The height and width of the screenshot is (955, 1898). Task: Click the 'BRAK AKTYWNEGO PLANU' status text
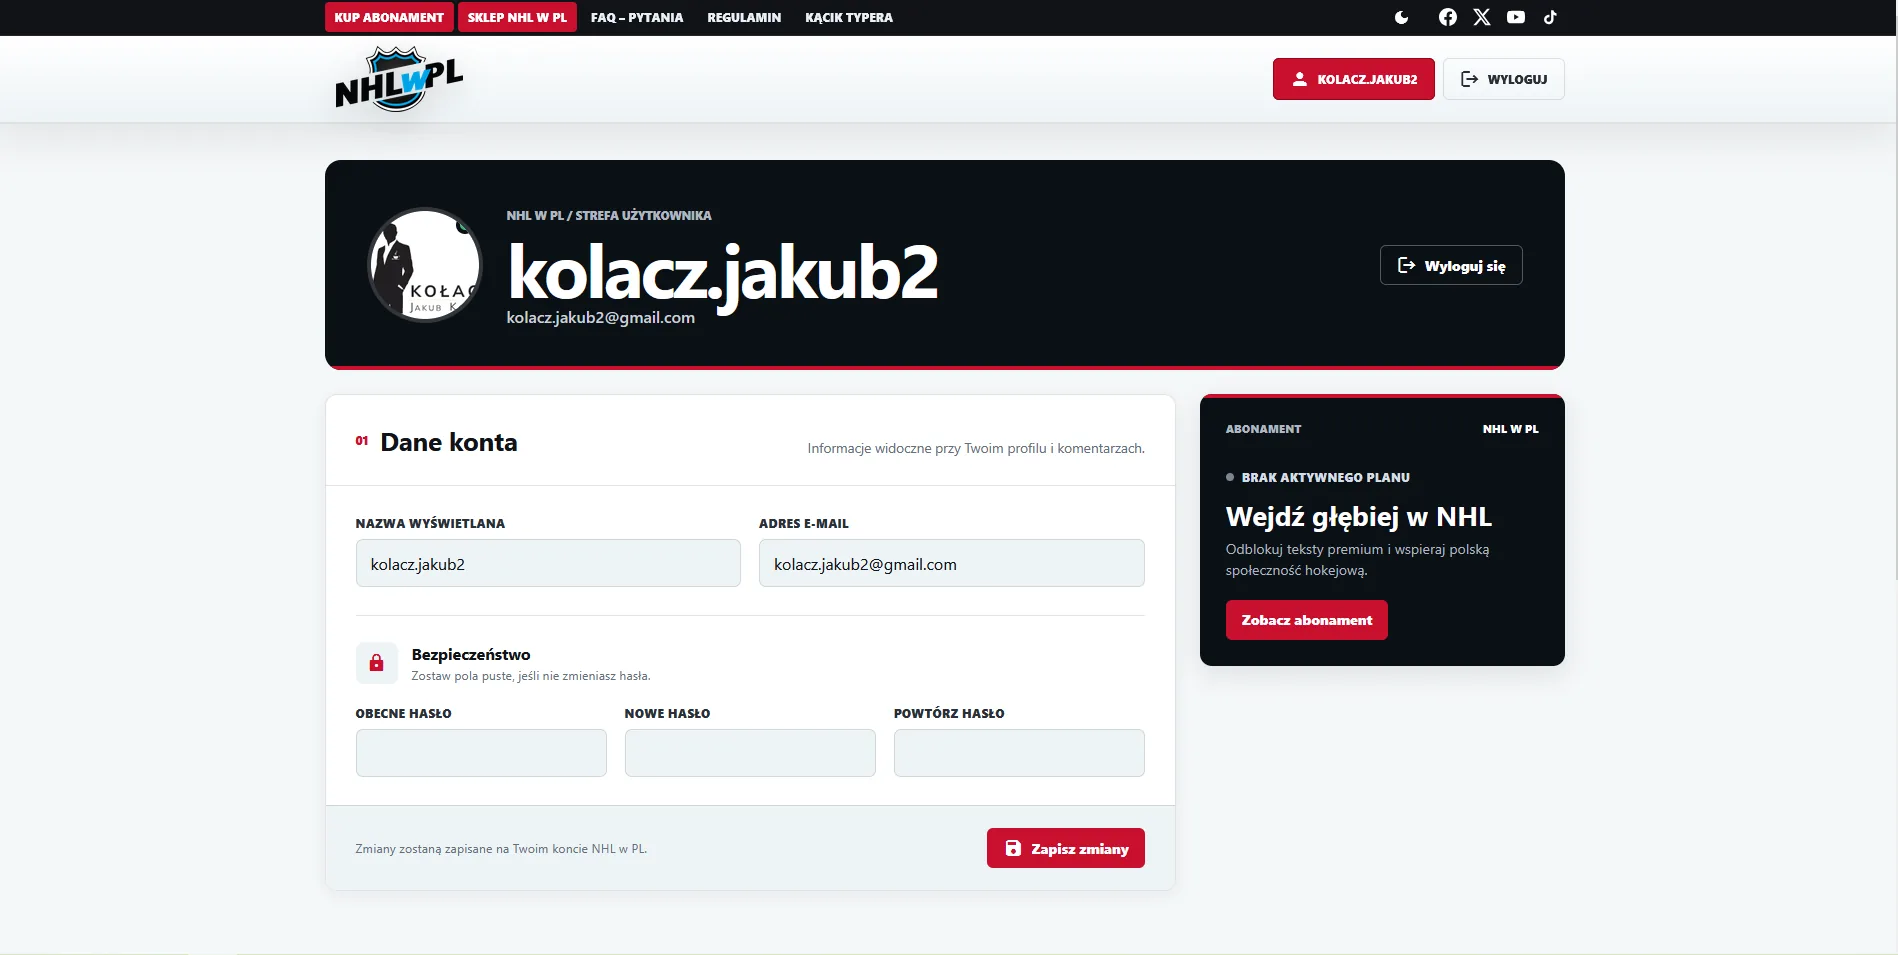1325,477
